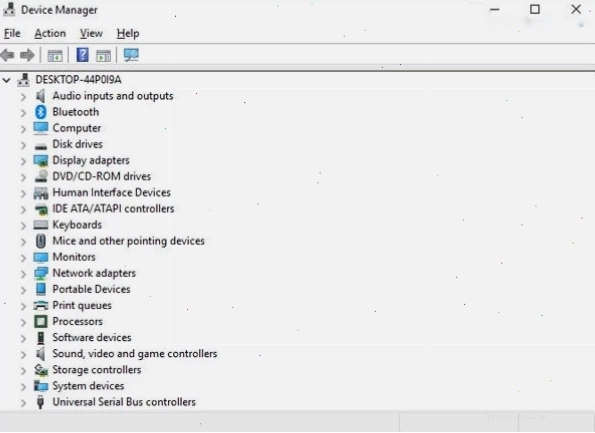Select the DESKTOP-44P0I9A label
The height and width of the screenshot is (433, 595).
pyautogui.click(x=78, y=80)
